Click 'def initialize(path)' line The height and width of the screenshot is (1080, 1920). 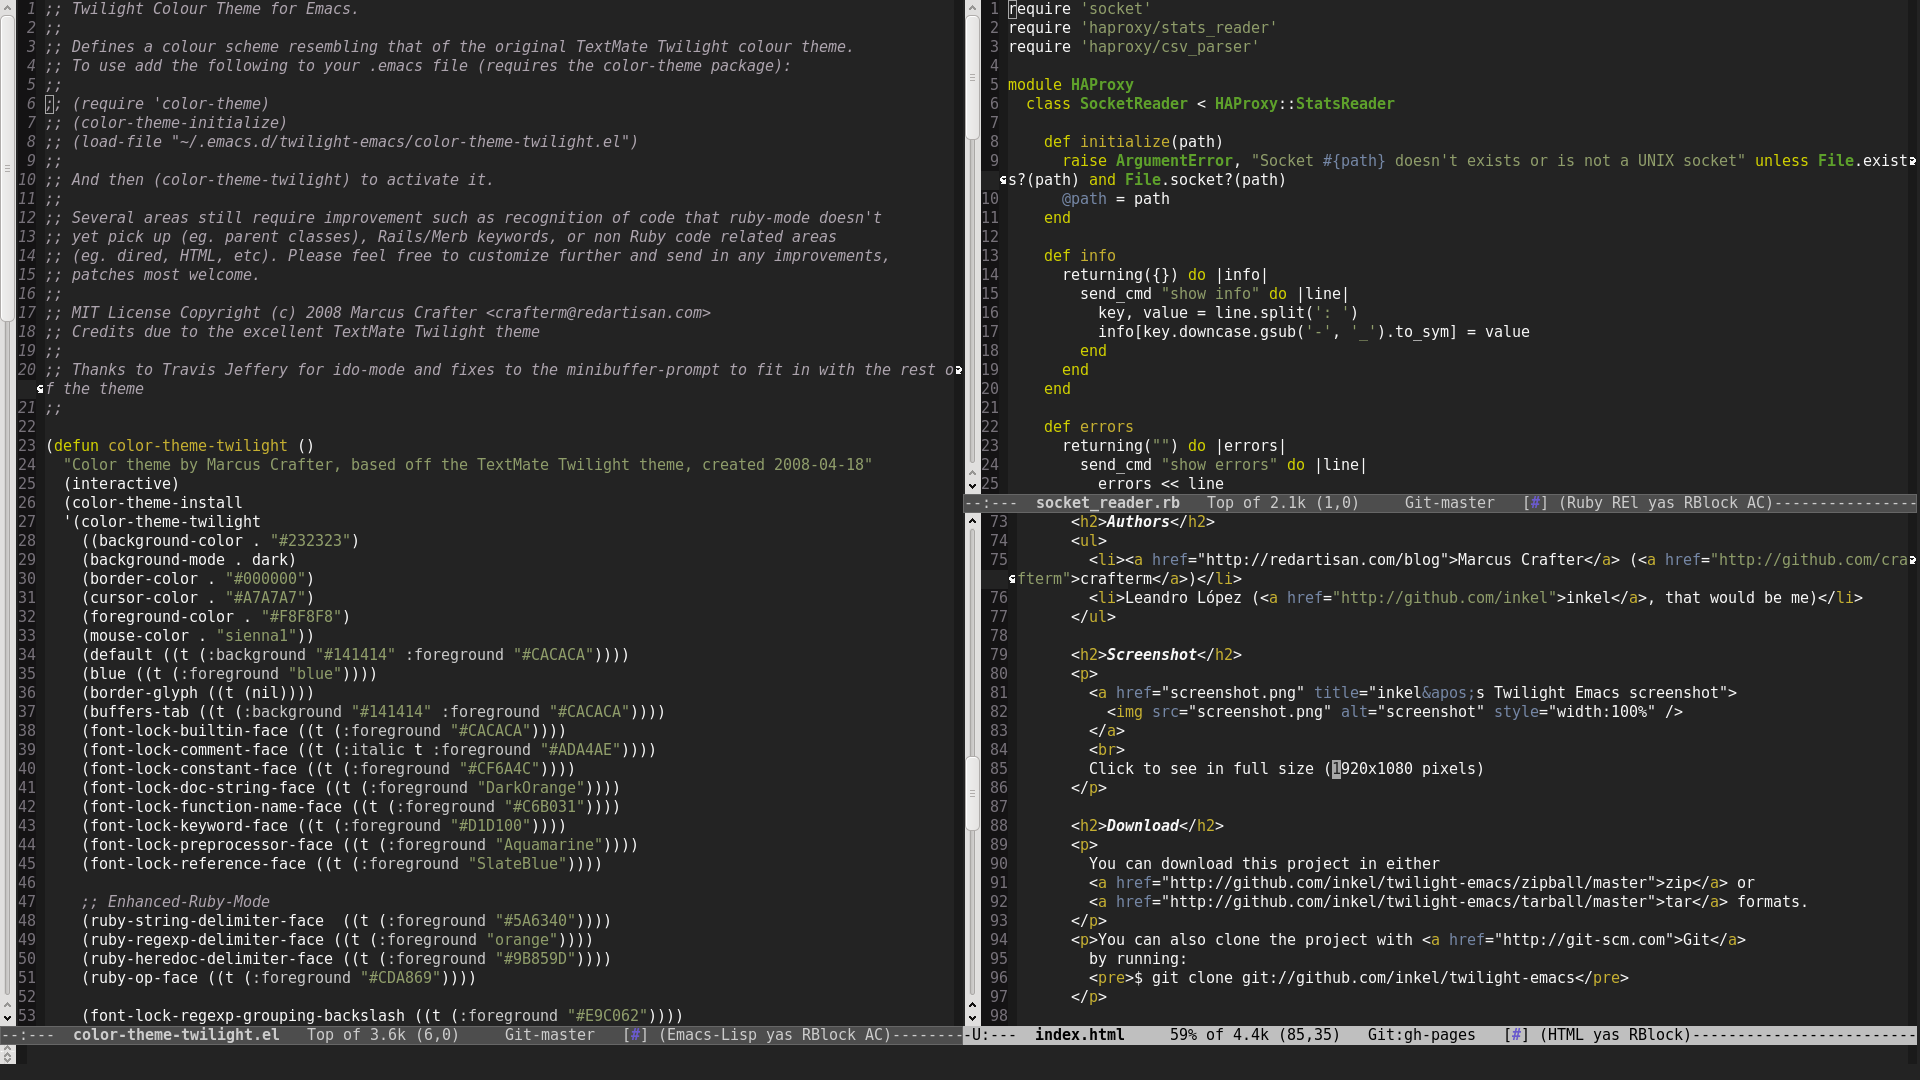(1133, 142)
